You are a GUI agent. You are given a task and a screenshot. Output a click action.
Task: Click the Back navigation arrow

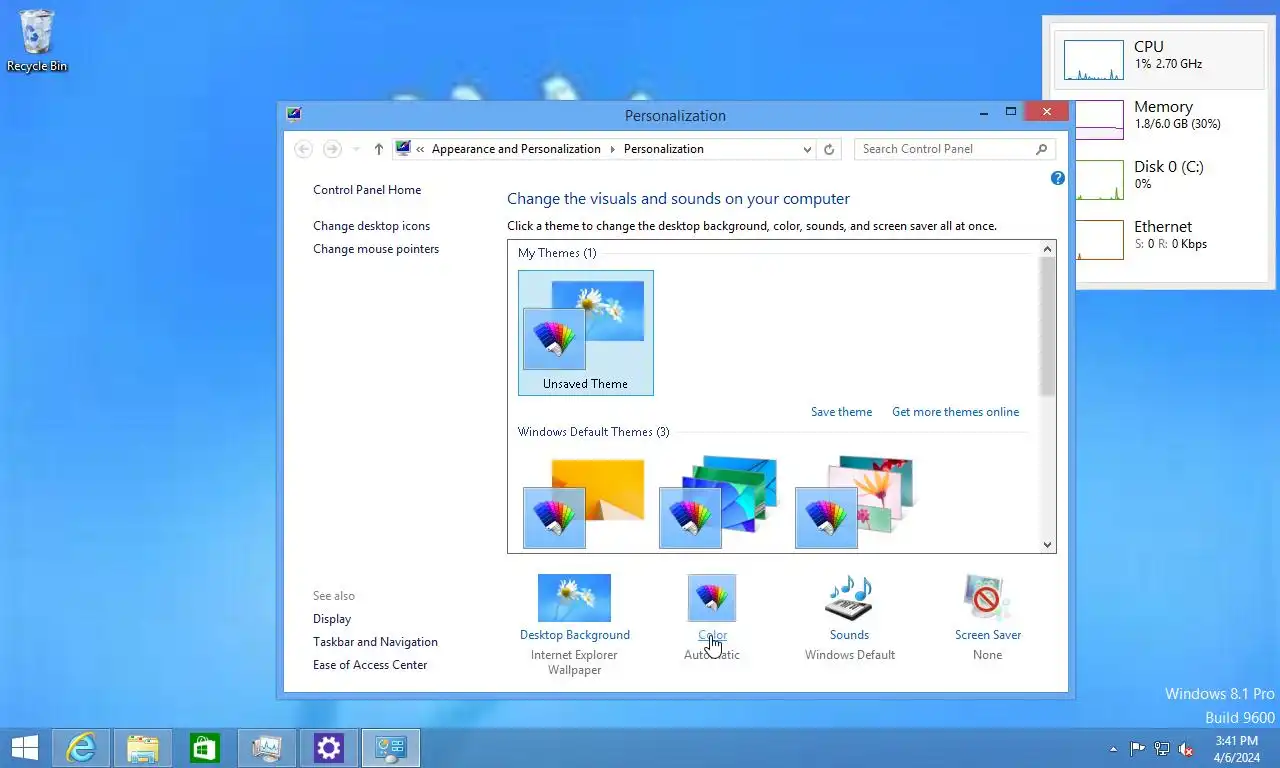(303, 149)
